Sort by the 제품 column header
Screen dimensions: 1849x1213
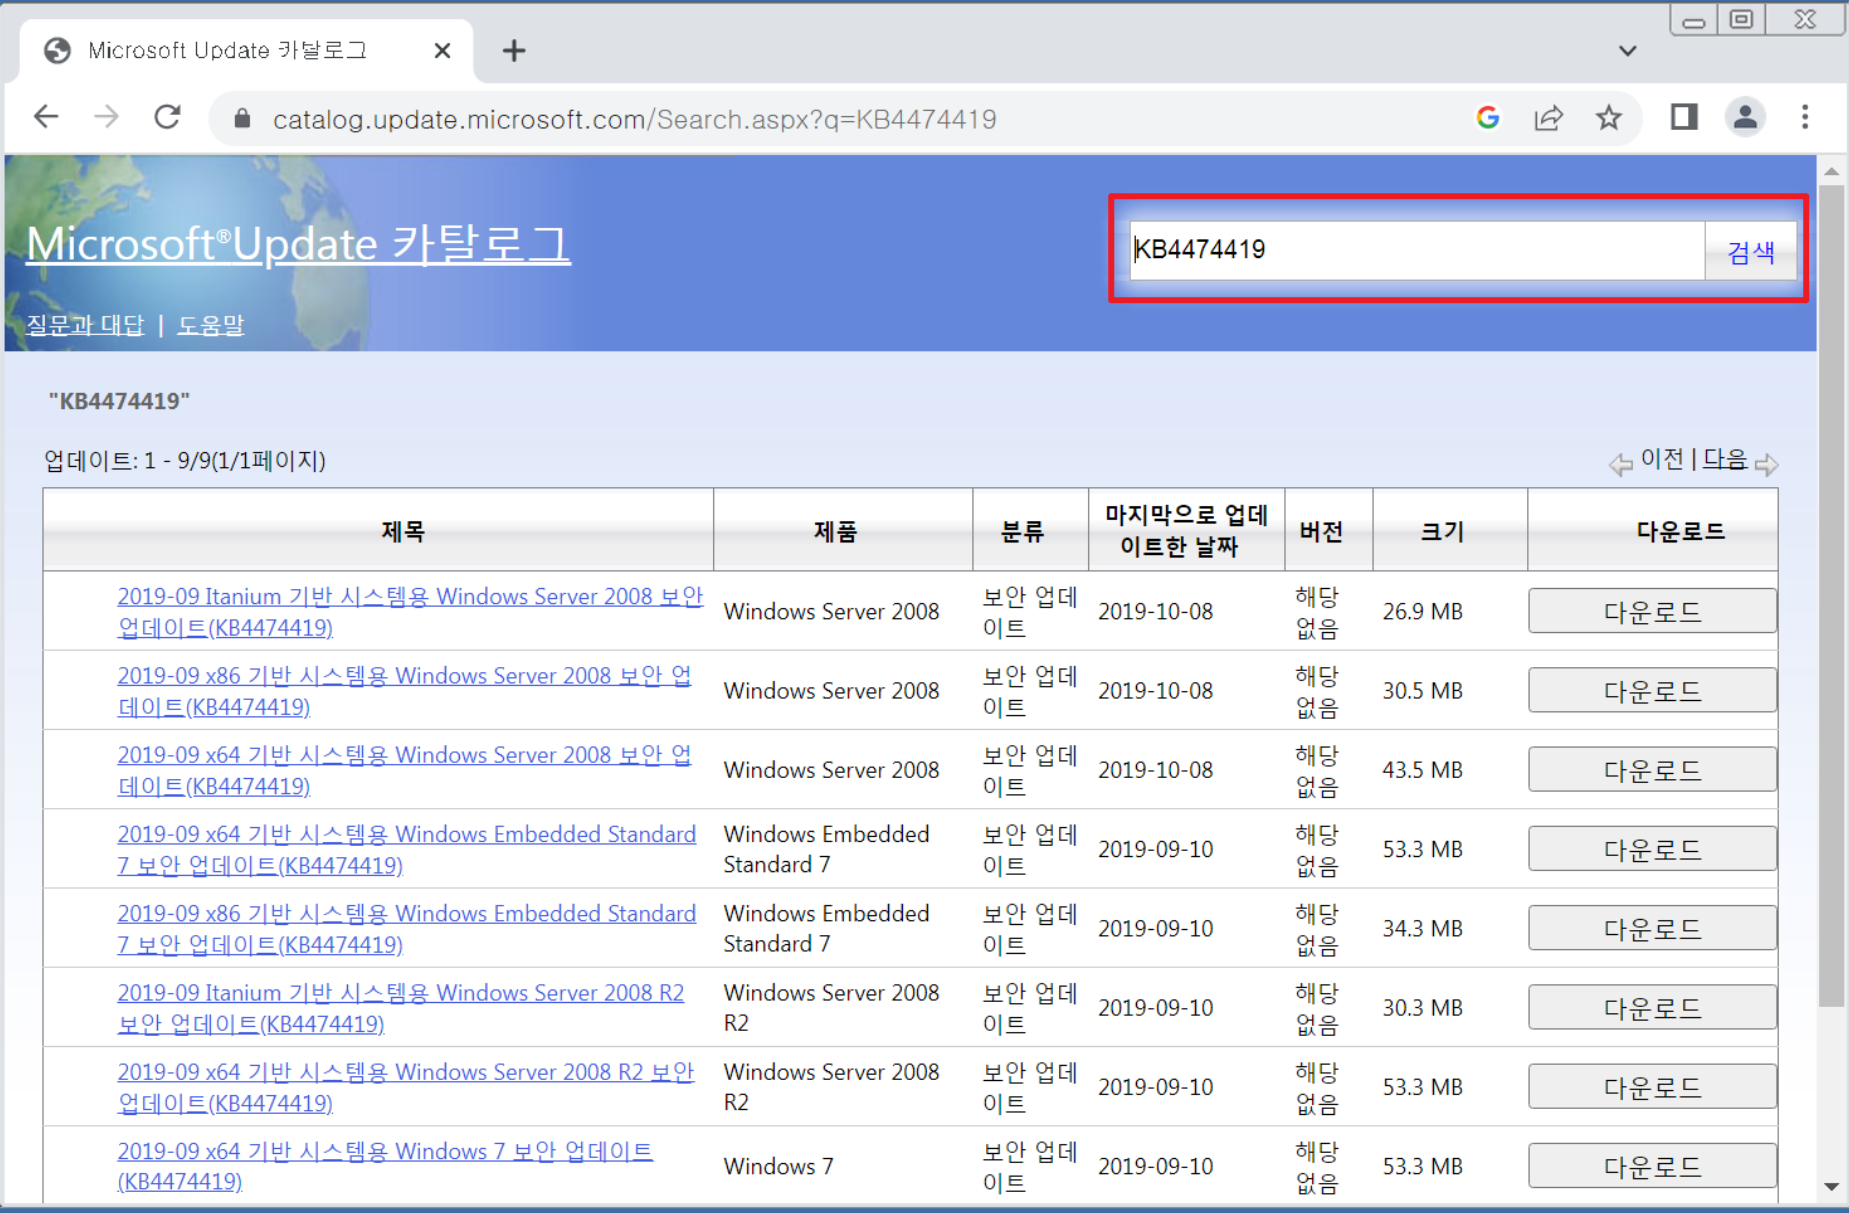tap(835, 531)
